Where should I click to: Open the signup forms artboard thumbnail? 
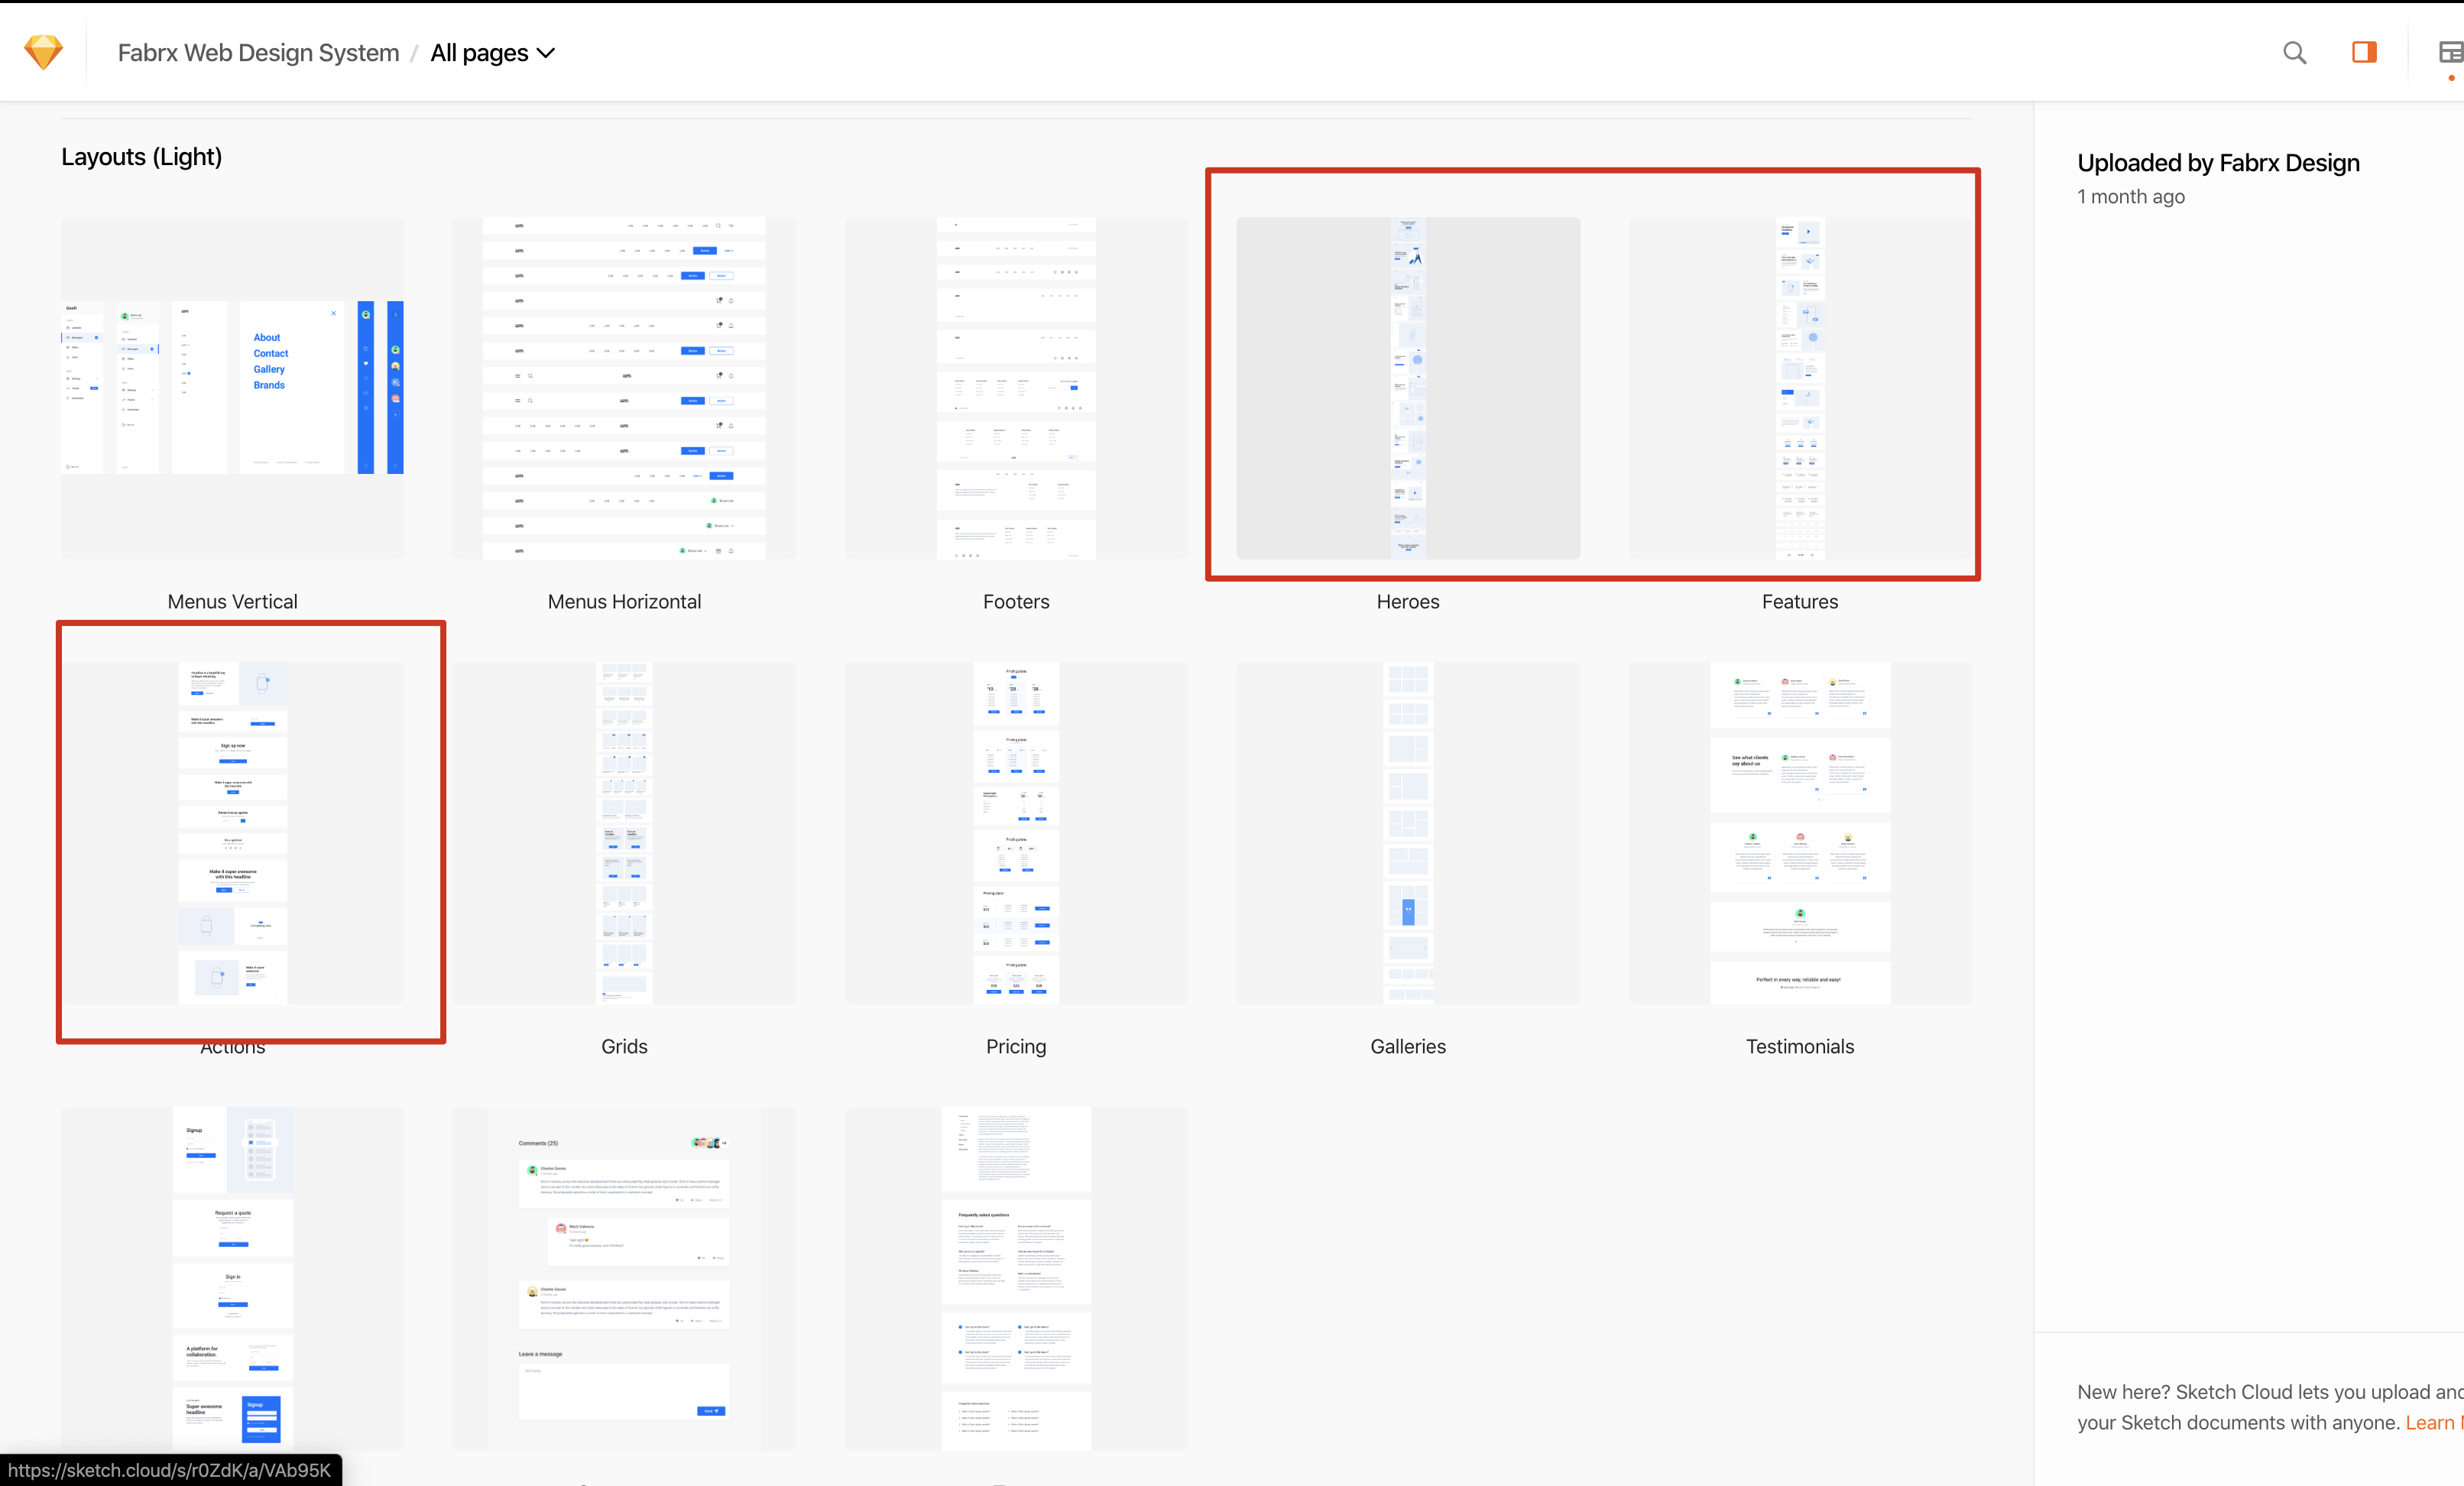[232, 1277]
